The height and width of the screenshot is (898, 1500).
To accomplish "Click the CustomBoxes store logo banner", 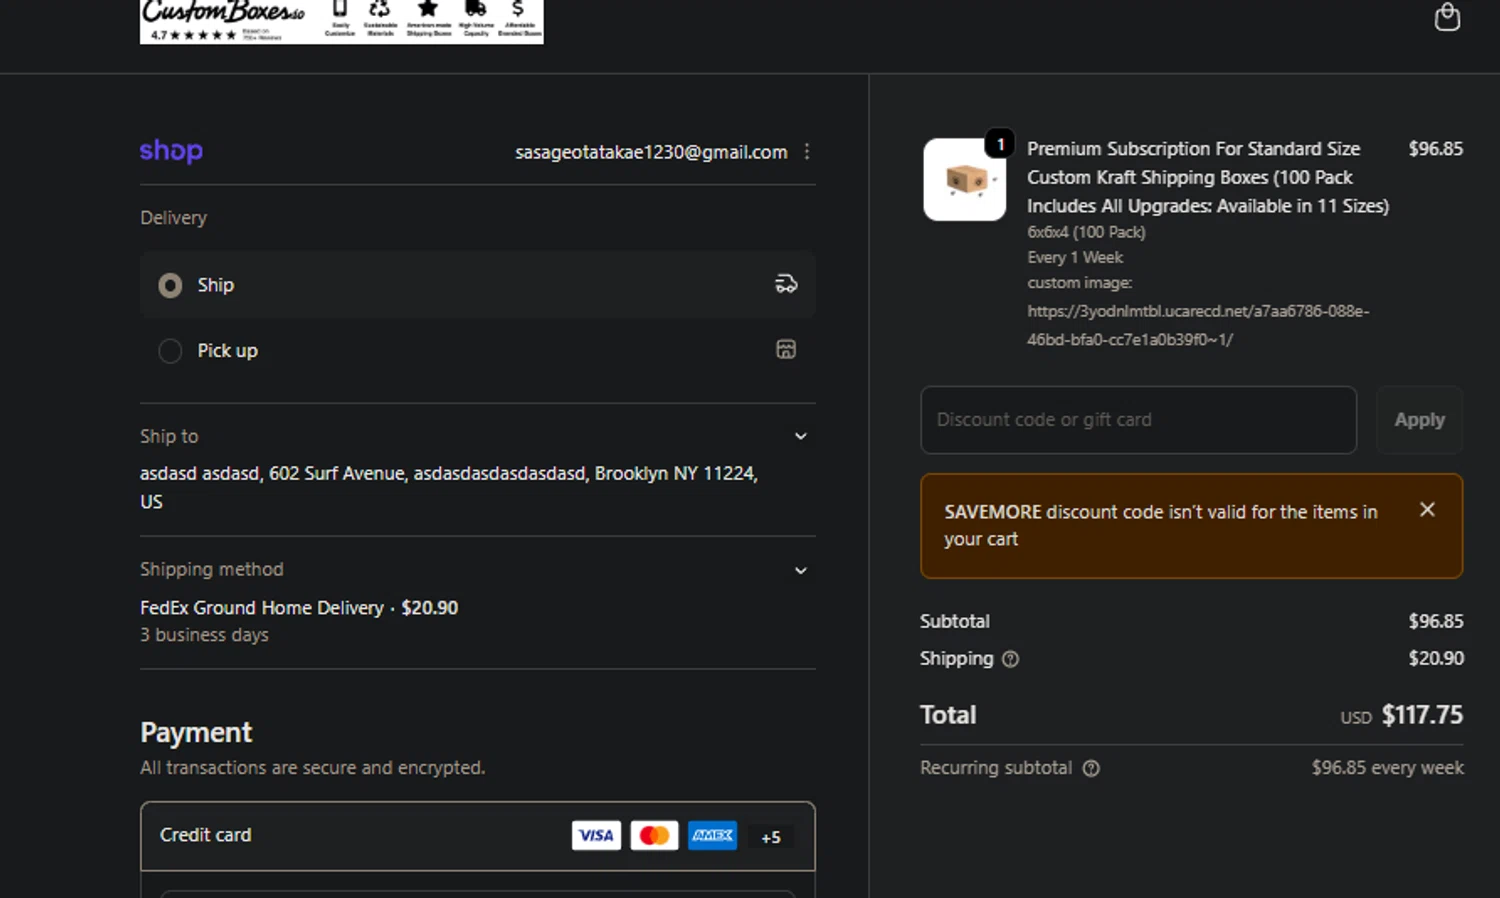I will 342,21.
